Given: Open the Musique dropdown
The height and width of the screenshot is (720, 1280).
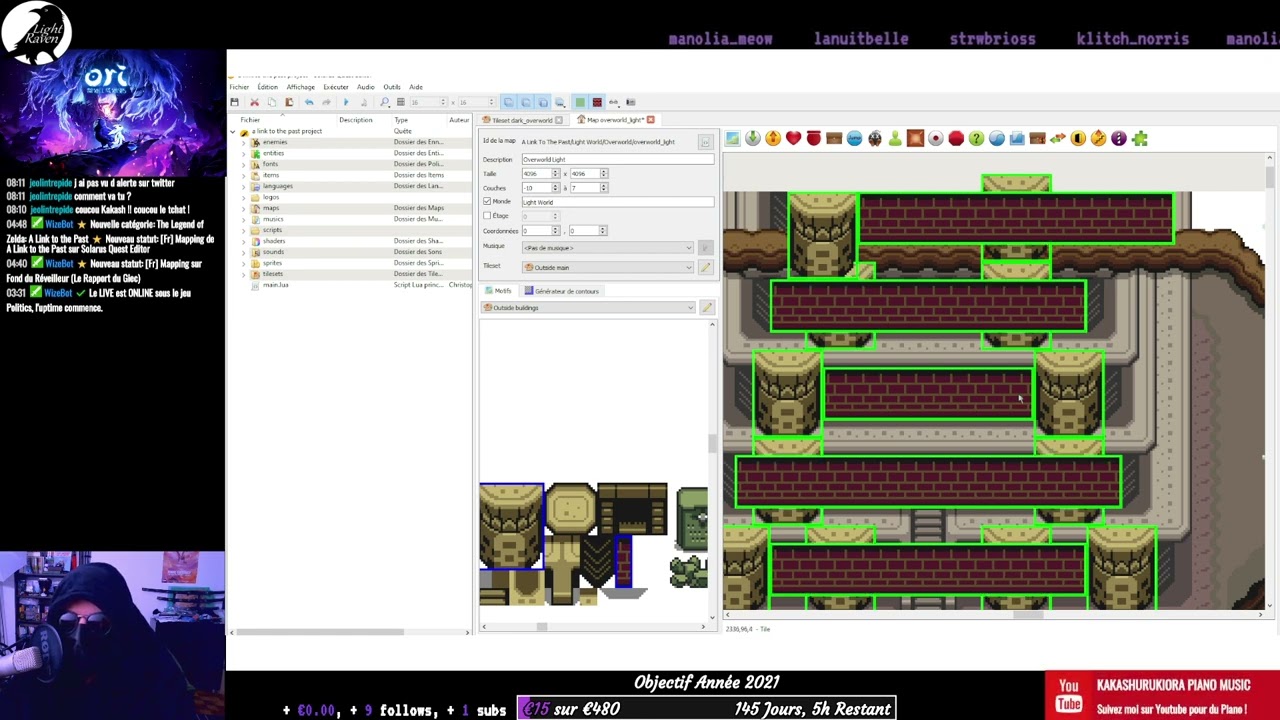Looking at the screenshot, I should click(607, 247).
